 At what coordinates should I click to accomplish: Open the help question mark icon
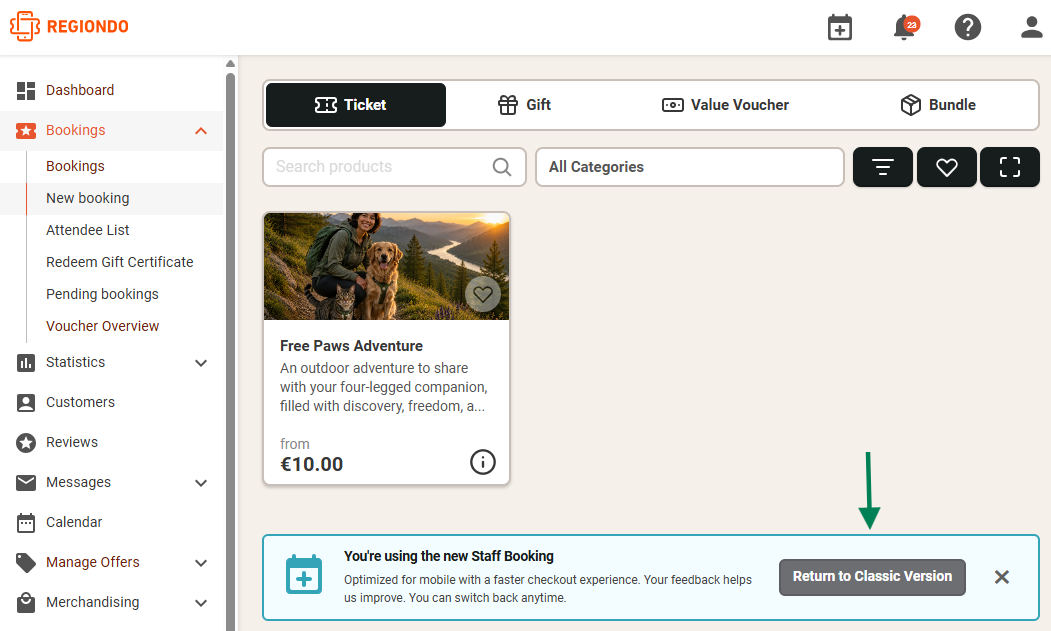pos(967,27)
